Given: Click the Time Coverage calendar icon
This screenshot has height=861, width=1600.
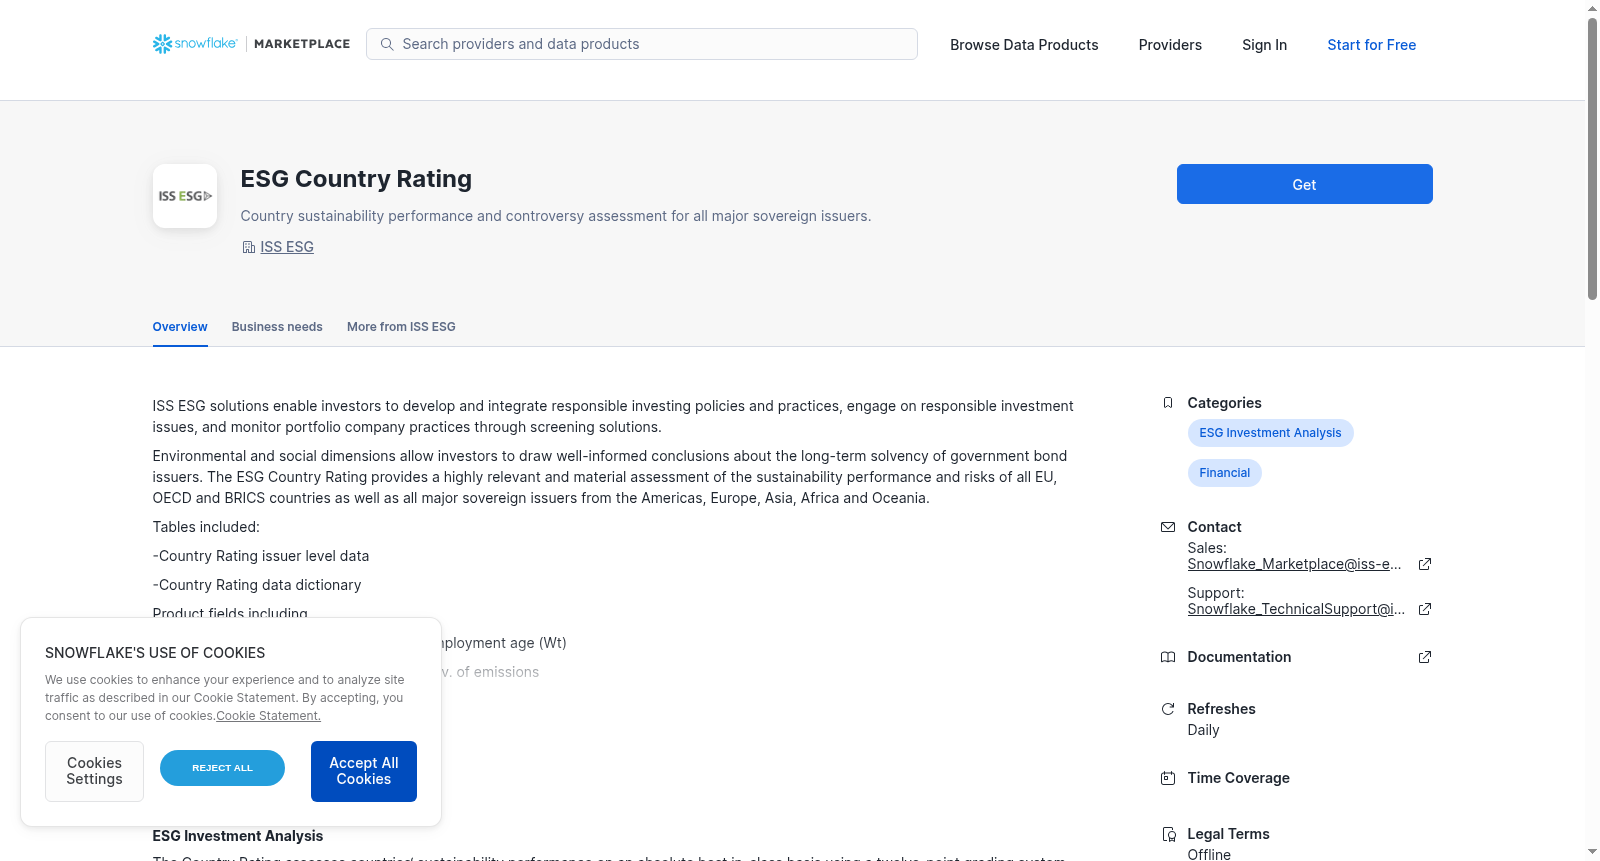Looking at the screenshot, I should click(1168, 778).
